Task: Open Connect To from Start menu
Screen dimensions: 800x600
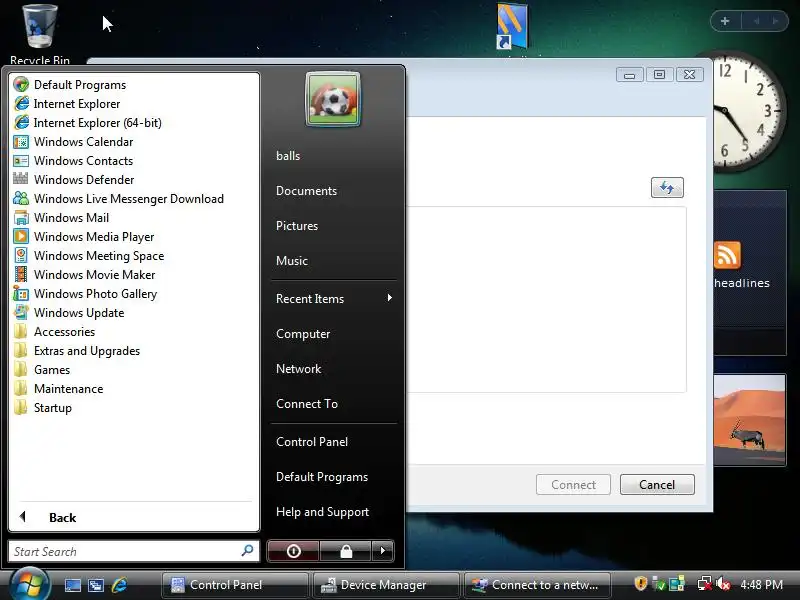Action: point(307,404)
